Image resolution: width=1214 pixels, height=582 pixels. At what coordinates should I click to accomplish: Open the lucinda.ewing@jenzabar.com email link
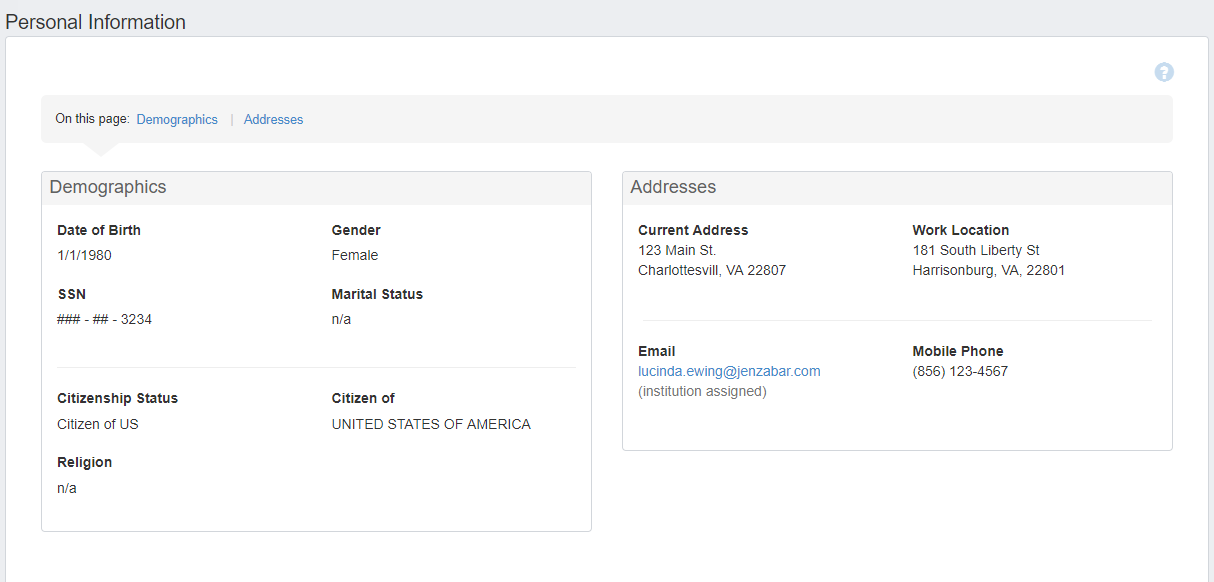pyautogui.click(x=729, y=371)
